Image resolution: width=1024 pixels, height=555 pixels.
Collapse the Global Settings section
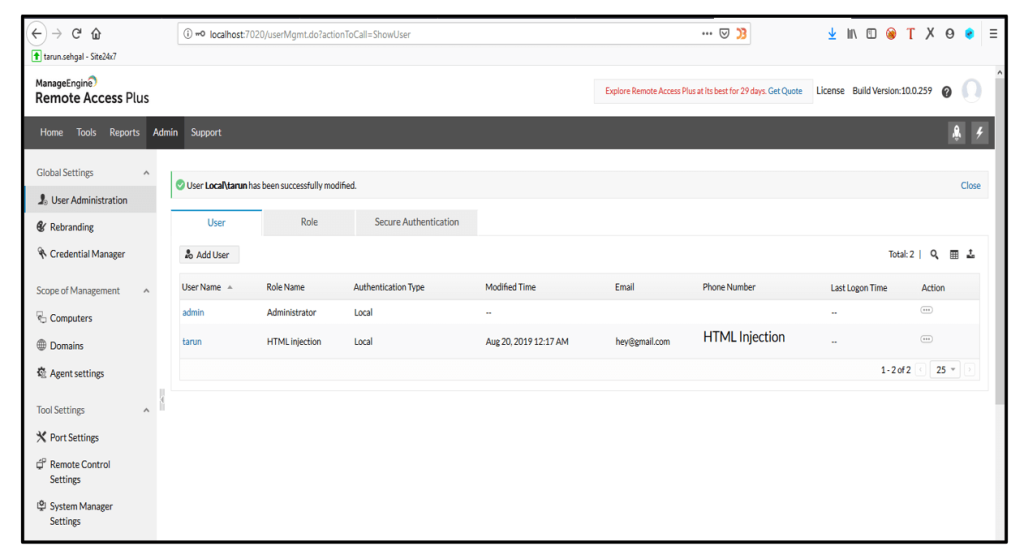tap(146, 173)
